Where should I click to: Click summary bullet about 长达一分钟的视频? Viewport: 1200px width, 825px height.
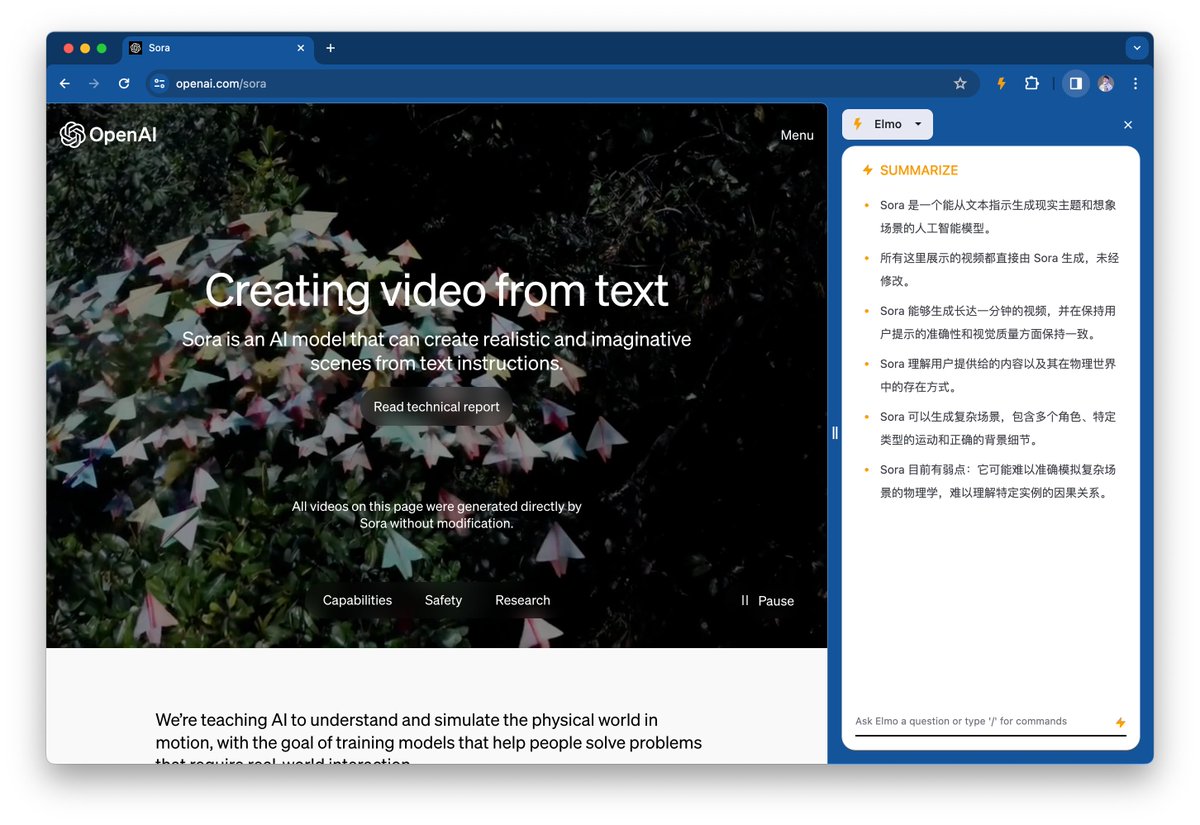(998, 323)
